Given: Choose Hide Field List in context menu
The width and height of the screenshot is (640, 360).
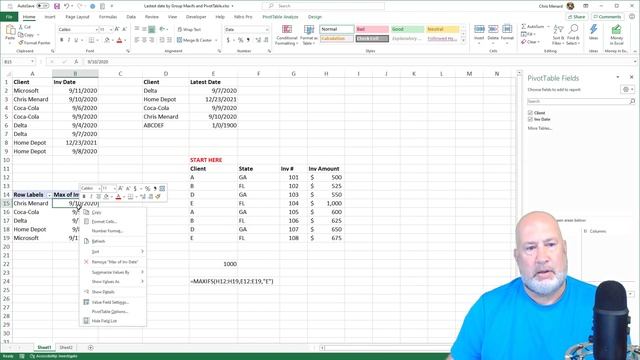Looking at the screenshot, I should tap(104, 321).
